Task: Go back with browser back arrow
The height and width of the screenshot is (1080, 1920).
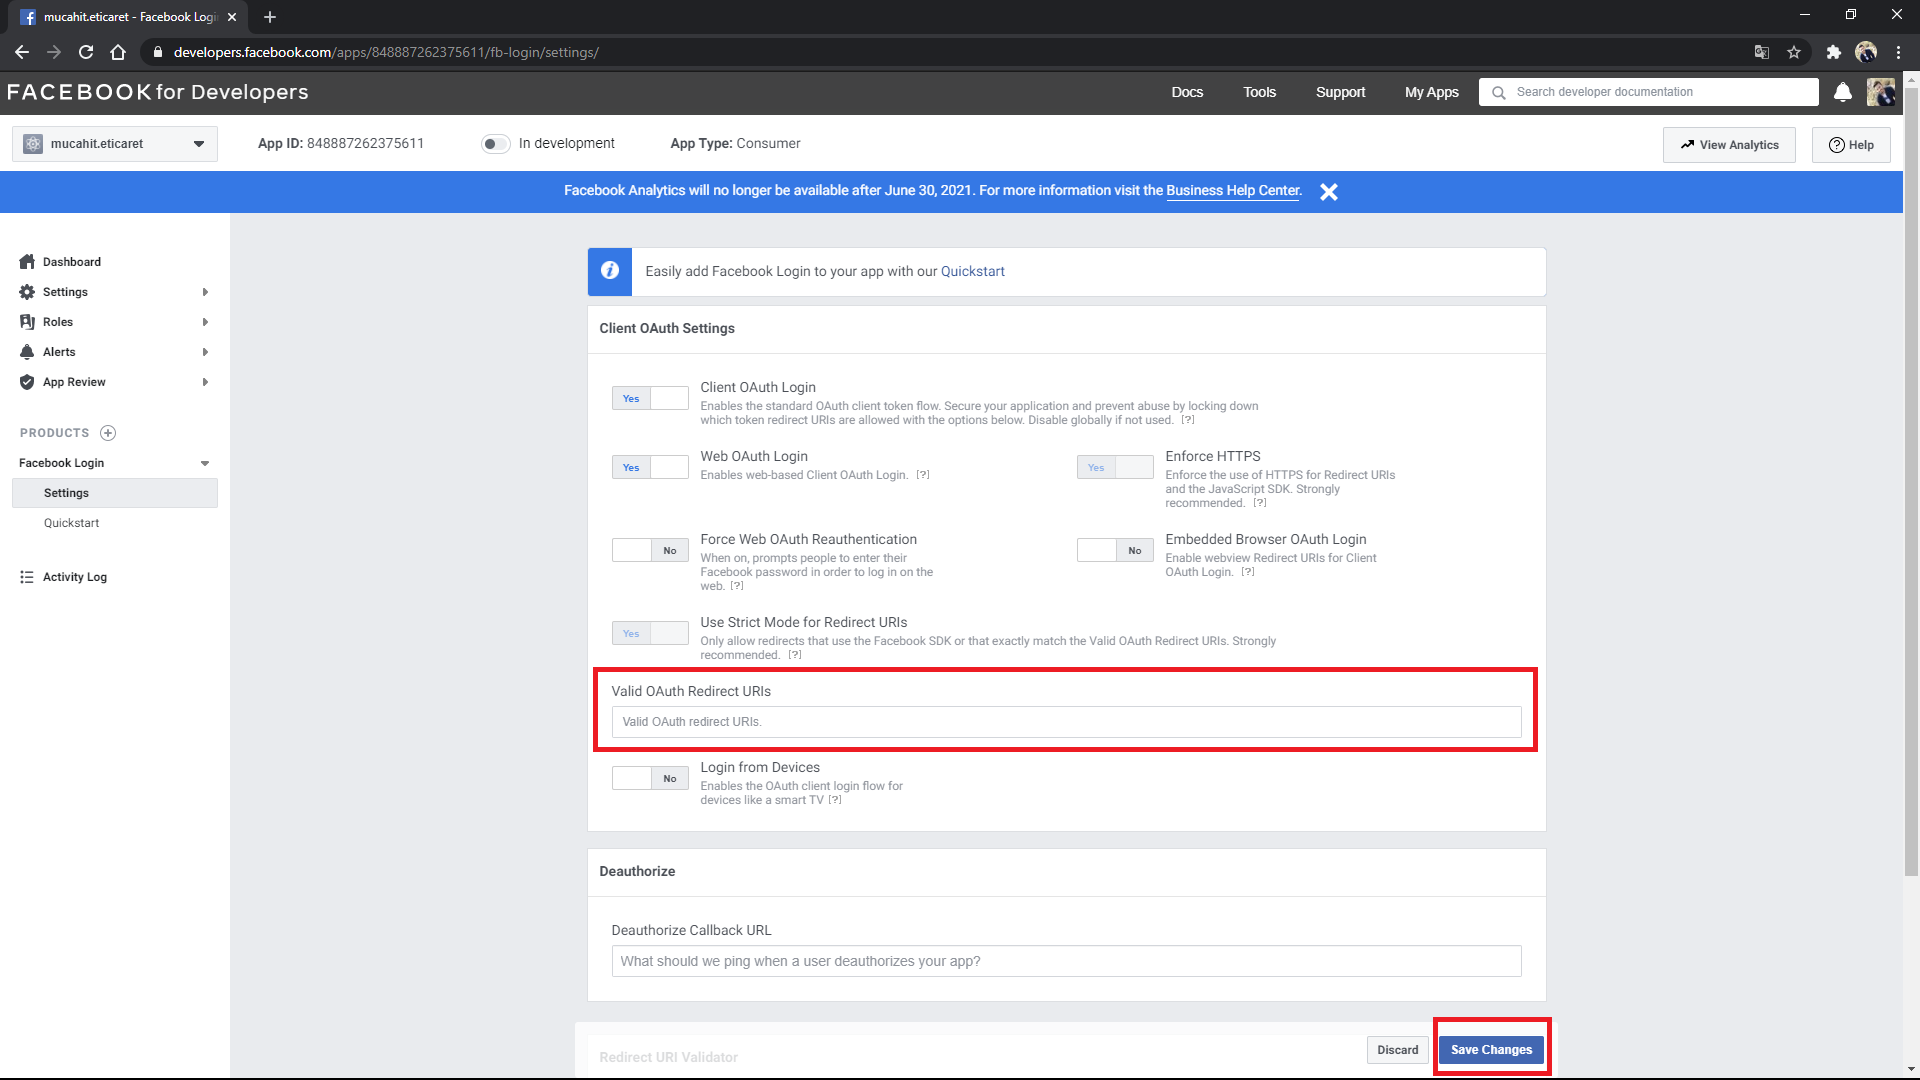Action: point(22,52)
